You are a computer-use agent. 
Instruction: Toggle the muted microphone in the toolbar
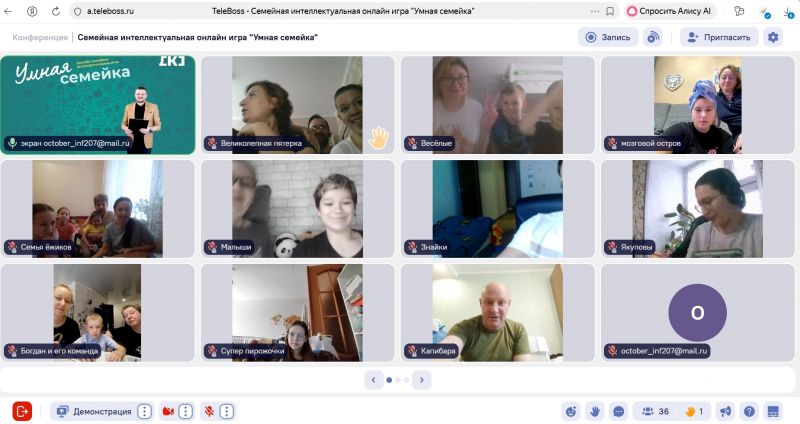tap(209, 411)
